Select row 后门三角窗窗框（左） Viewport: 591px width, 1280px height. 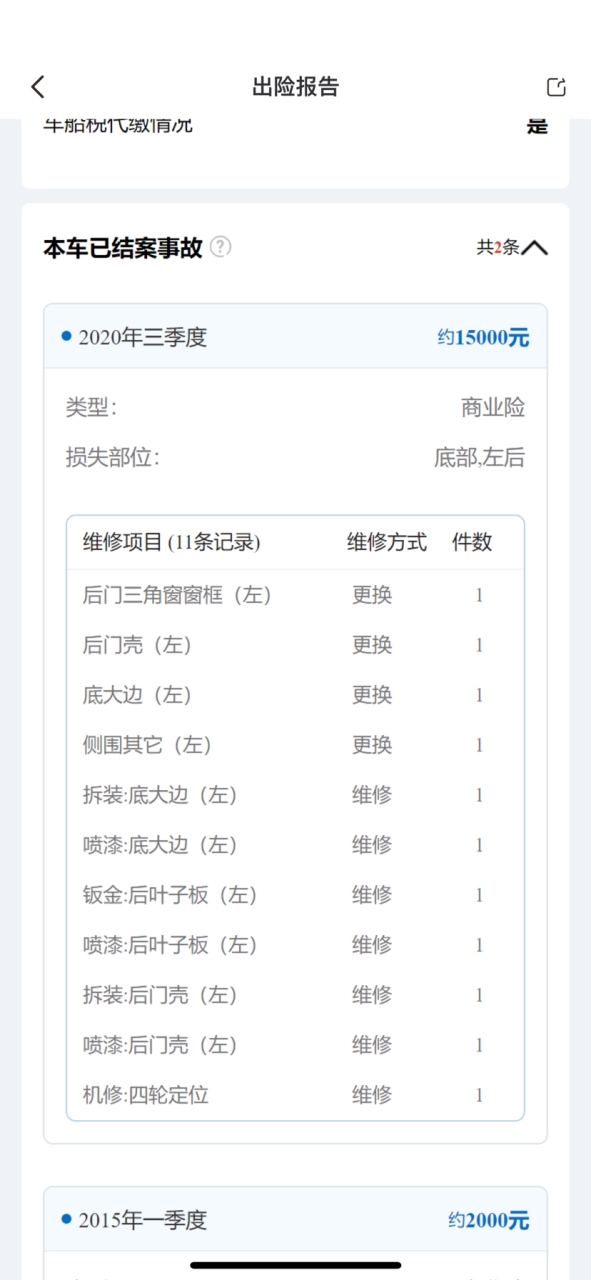295,595
